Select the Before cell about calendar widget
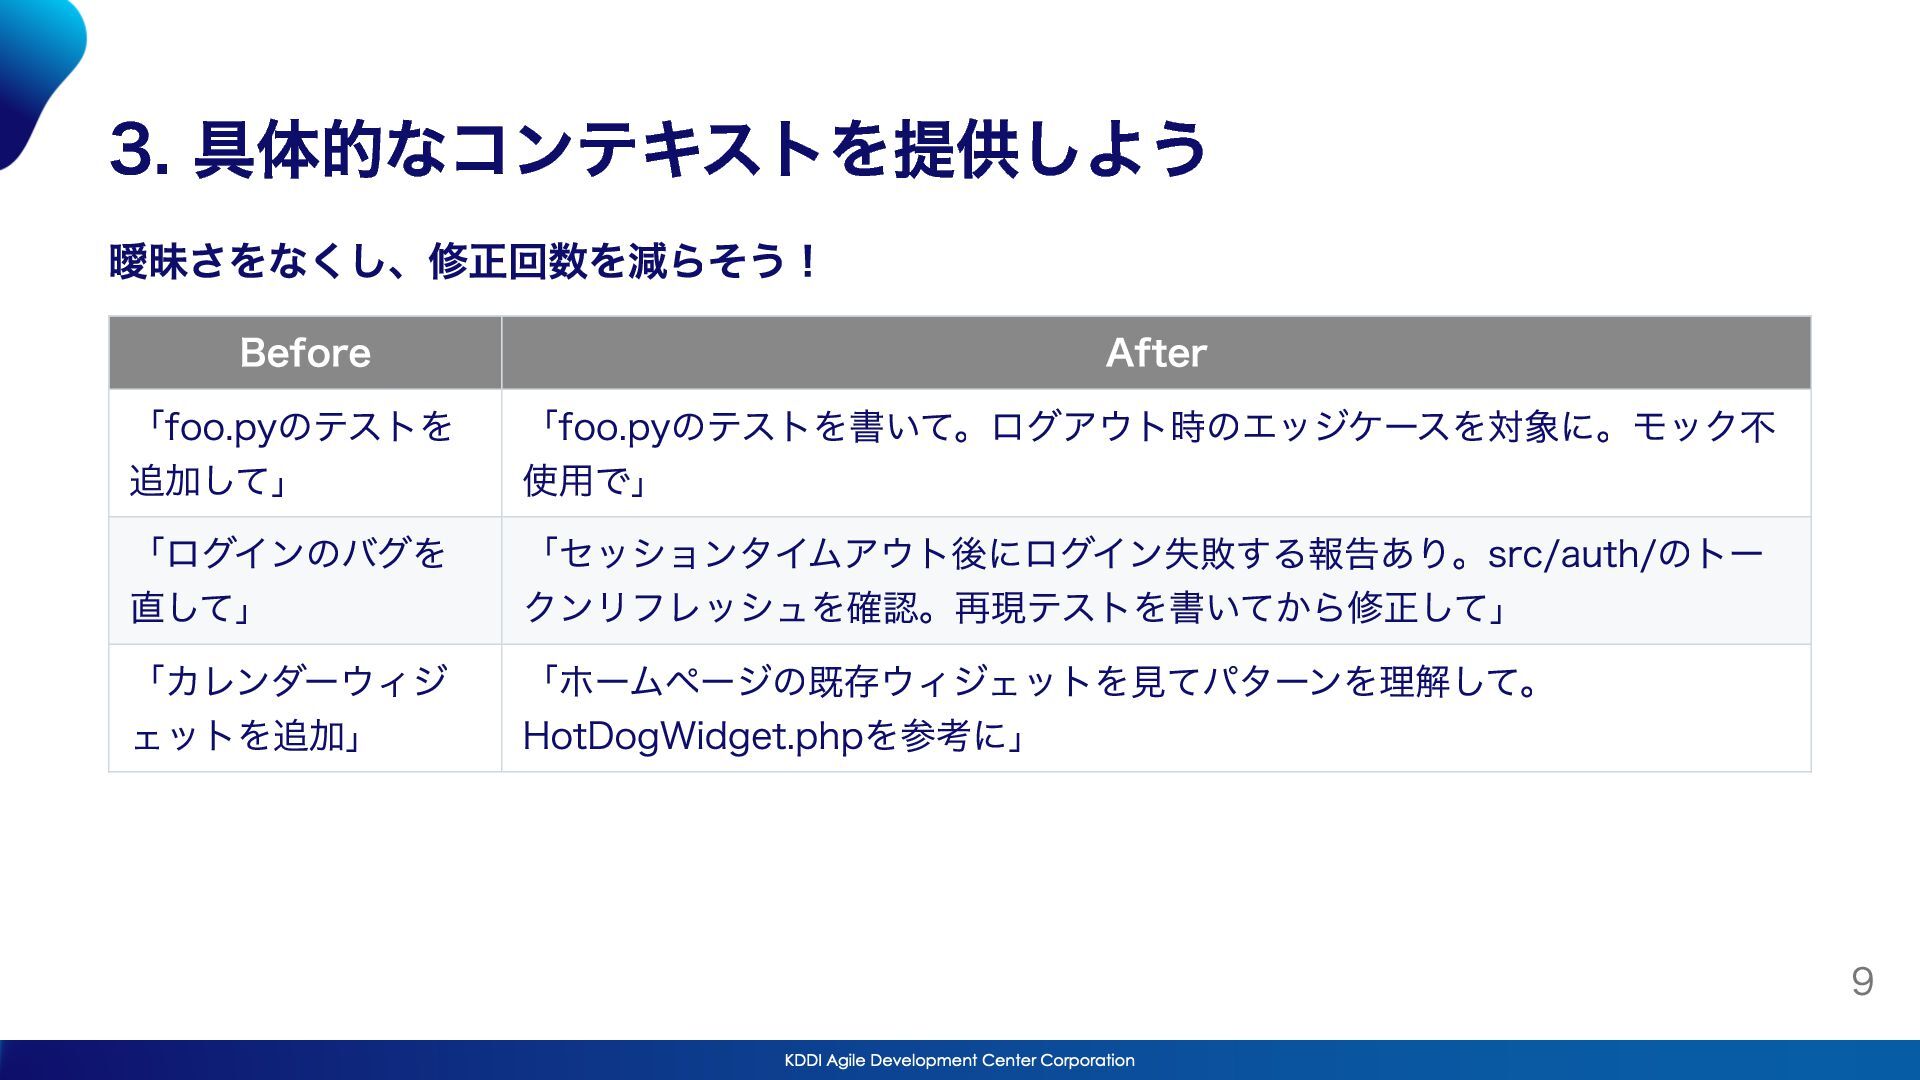Viewport: 1920px width, 1080px height. click(x=304, y=708)
